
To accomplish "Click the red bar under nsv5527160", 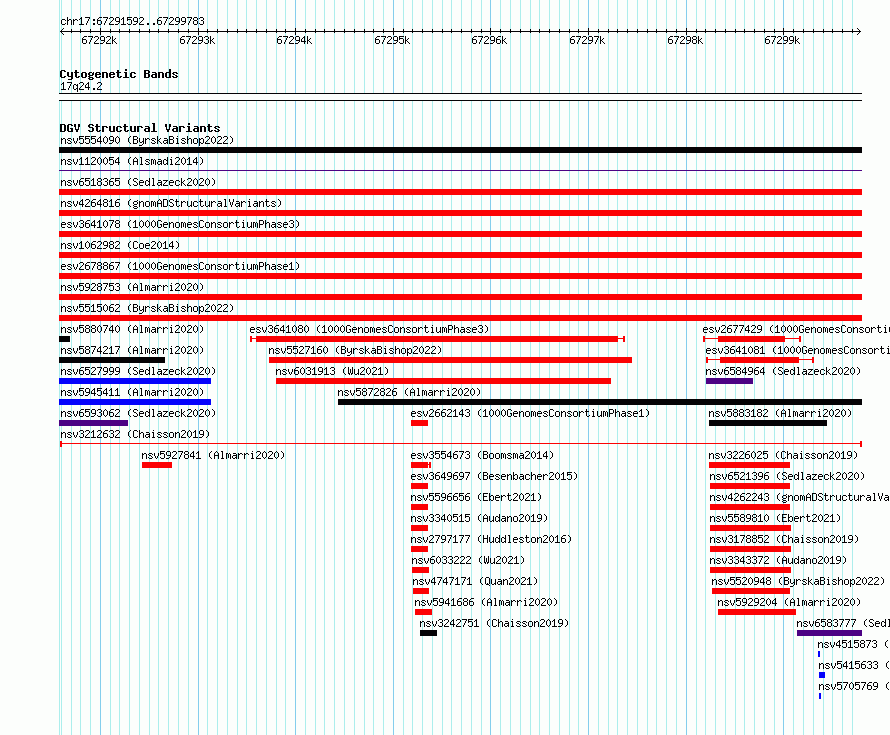I will tap(450, 360).
